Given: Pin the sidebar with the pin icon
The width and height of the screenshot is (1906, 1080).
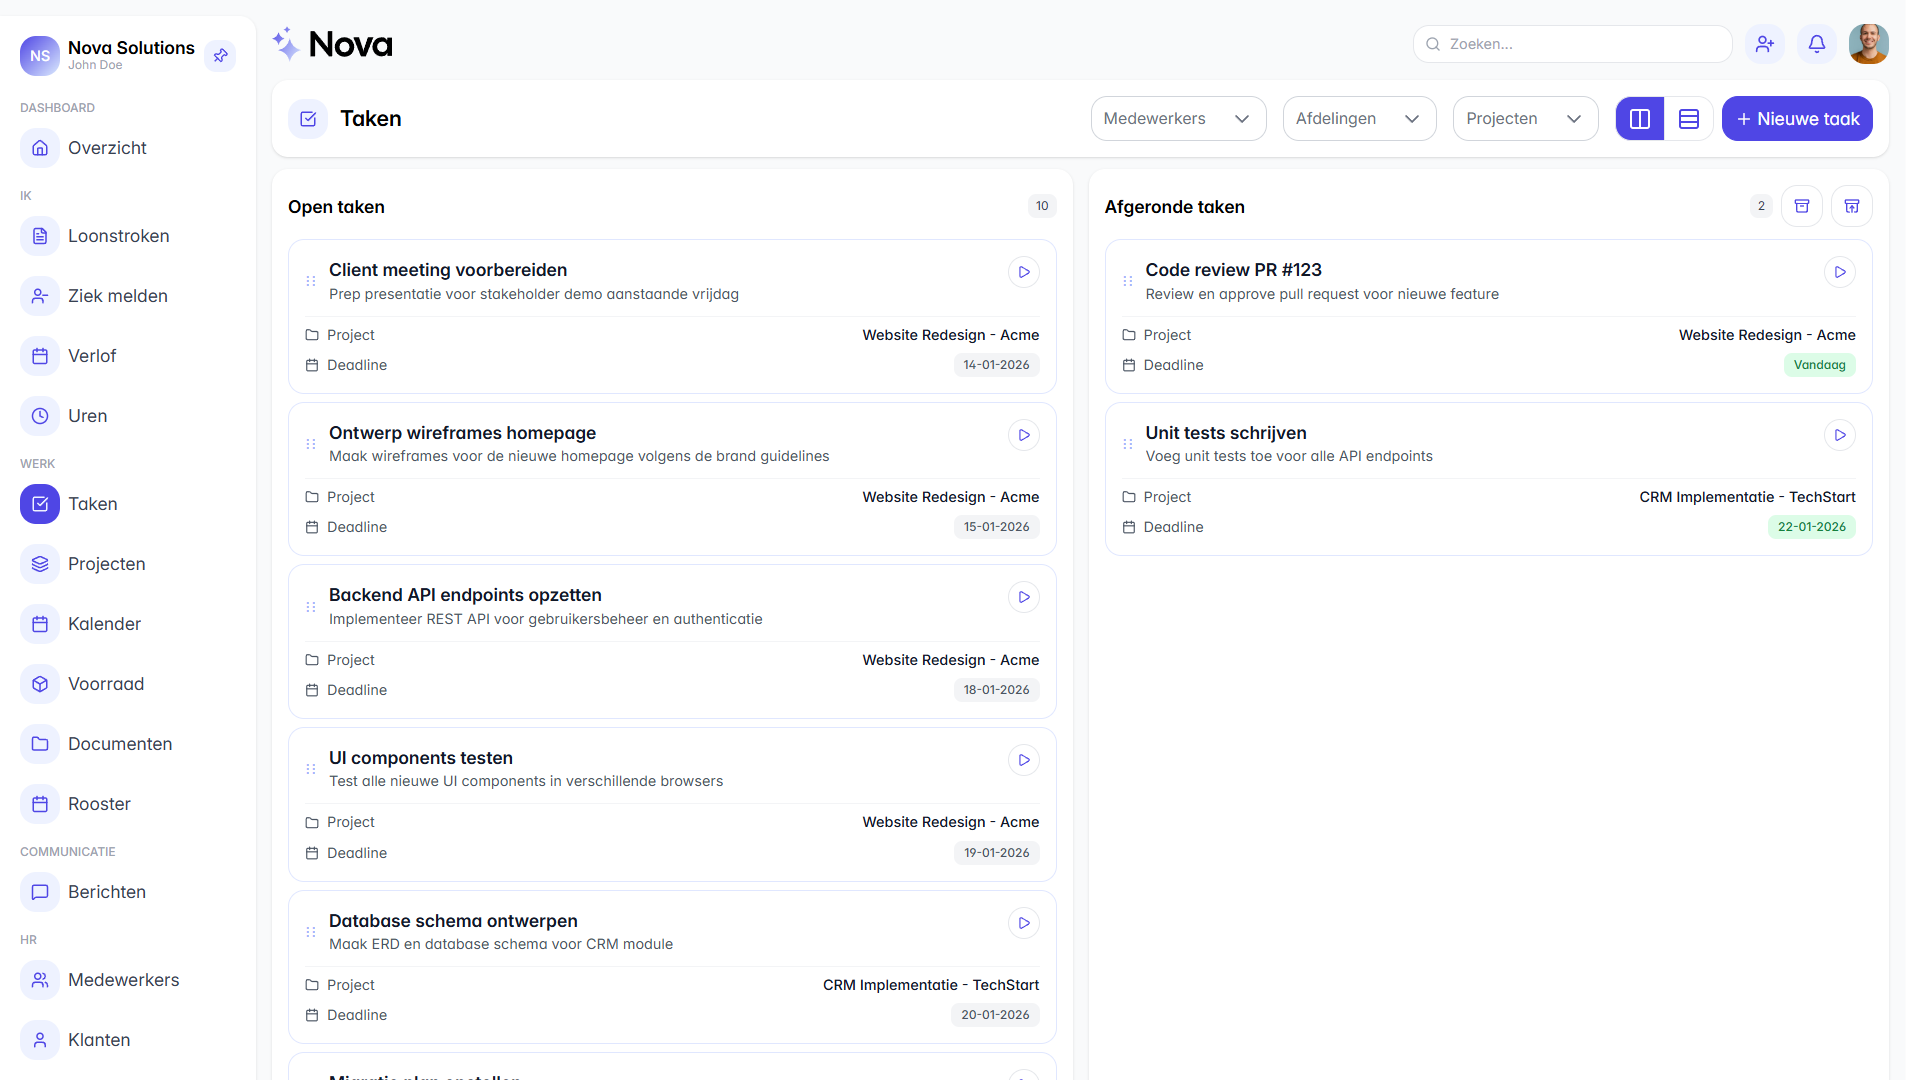Looking at the screenshot, I should 220,55.
